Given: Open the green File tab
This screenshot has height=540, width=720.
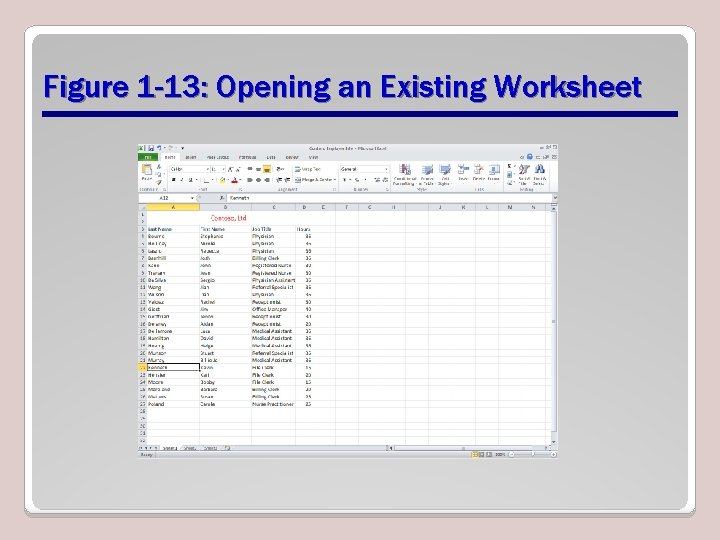Looking at the screenshot, I should point(147,157).
